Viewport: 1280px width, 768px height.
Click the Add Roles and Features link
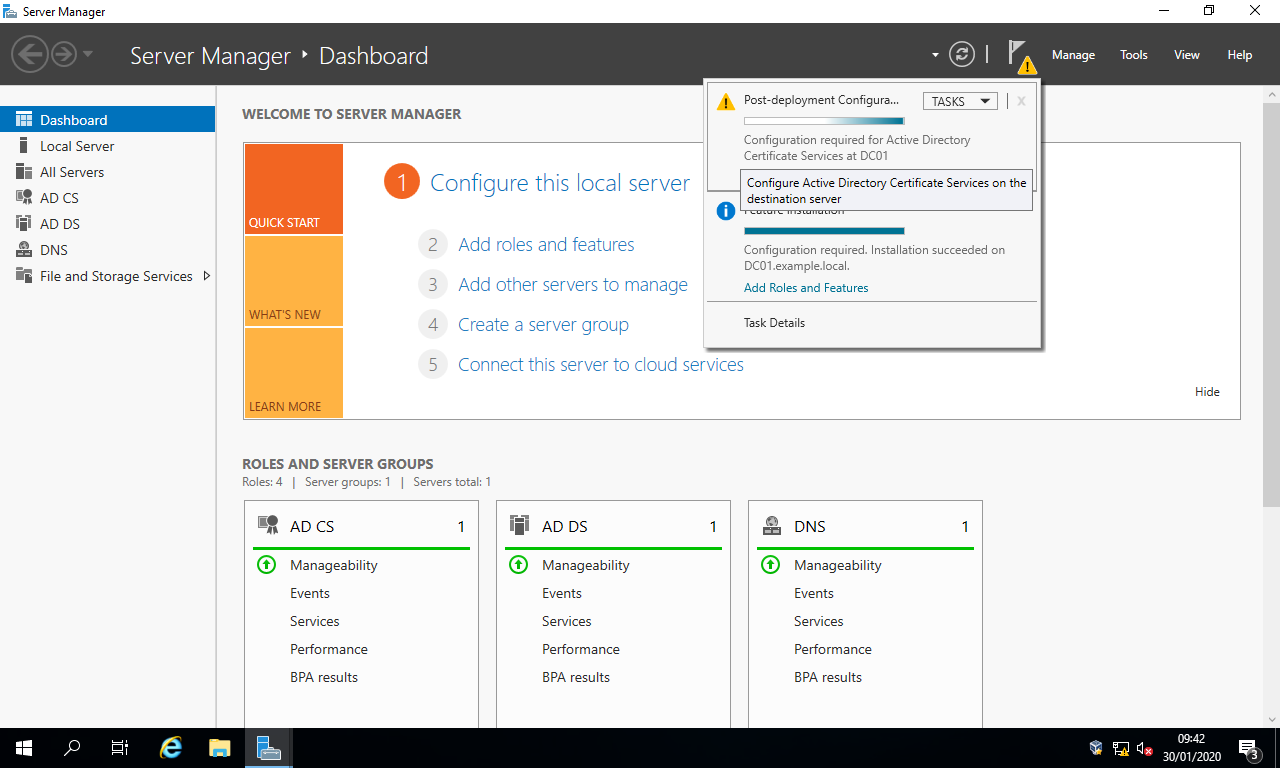(805, 288)
